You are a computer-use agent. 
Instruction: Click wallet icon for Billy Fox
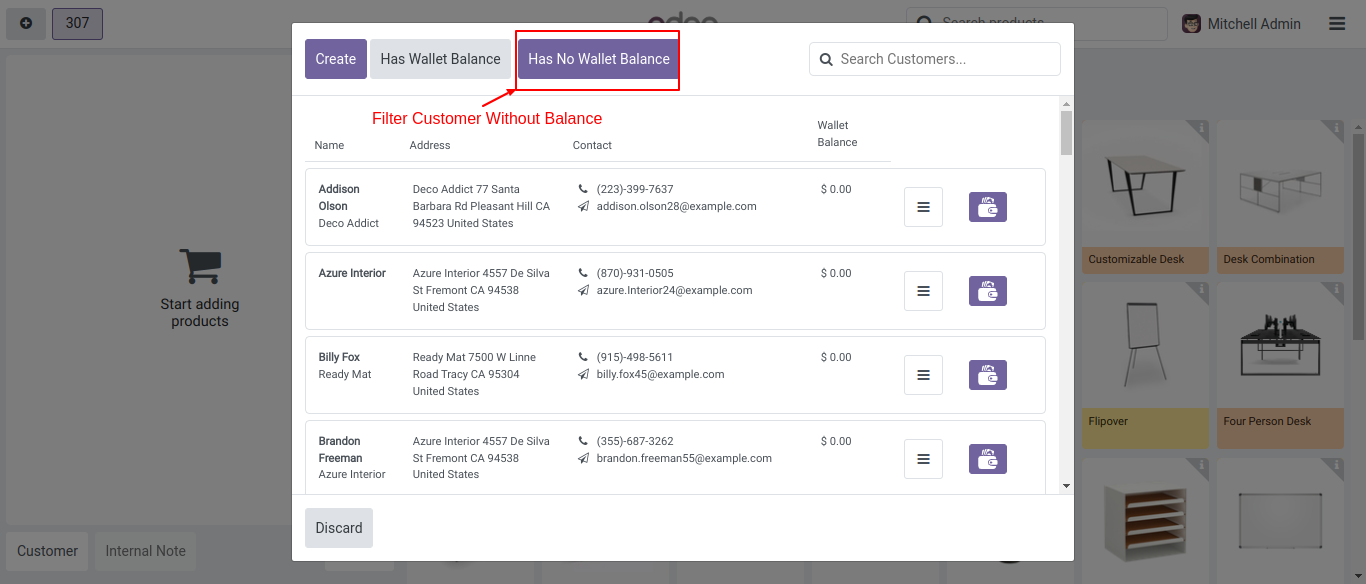(x=987, y=375)
